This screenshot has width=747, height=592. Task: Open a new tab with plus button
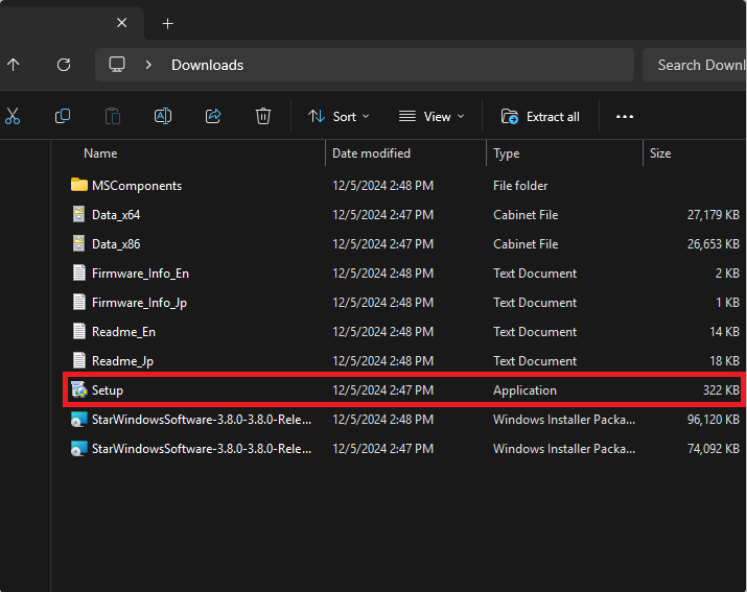tap(167, 23)
